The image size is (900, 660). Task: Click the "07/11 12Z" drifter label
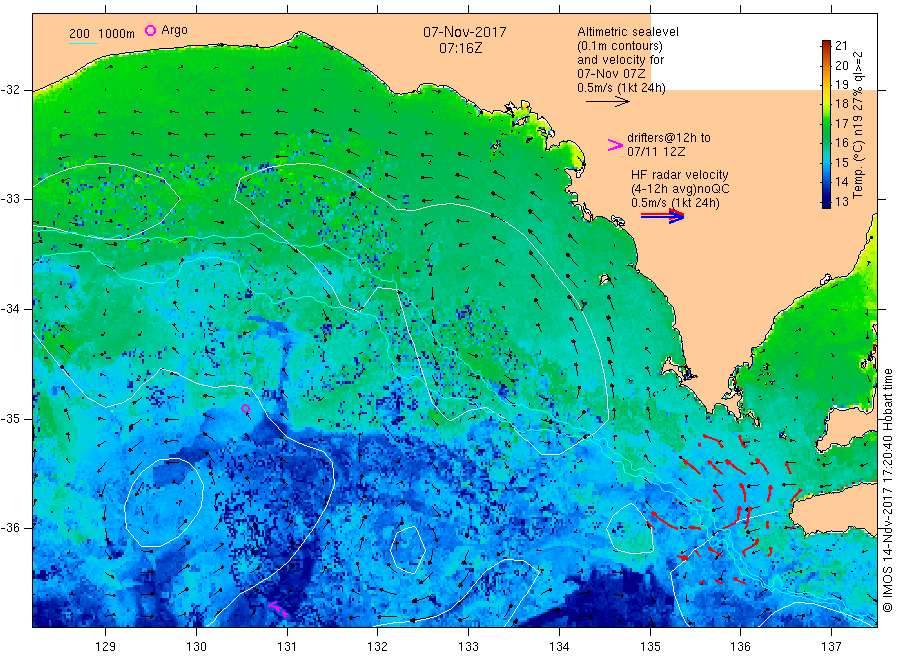click(x=655, y=152)
